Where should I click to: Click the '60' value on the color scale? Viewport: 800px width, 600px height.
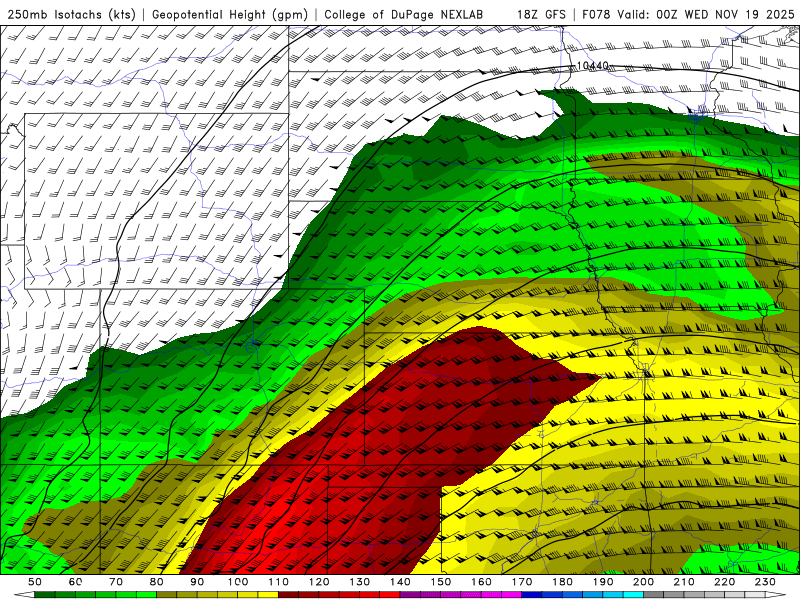coord(76,582)
